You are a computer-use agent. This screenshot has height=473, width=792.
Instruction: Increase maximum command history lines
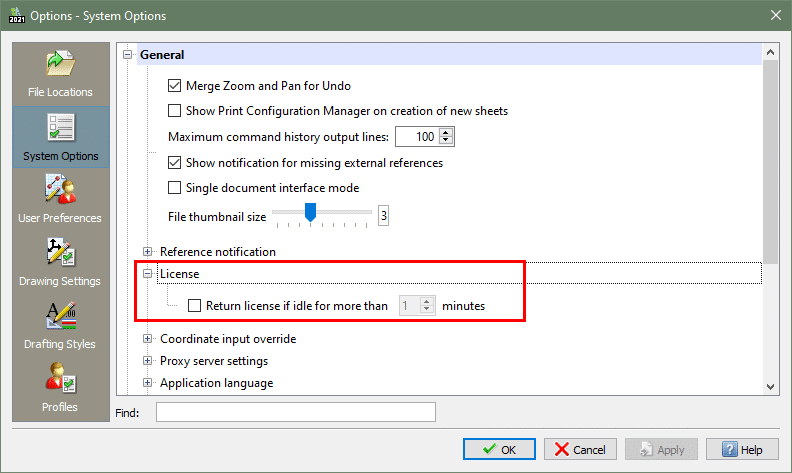(x=446, y=133)
